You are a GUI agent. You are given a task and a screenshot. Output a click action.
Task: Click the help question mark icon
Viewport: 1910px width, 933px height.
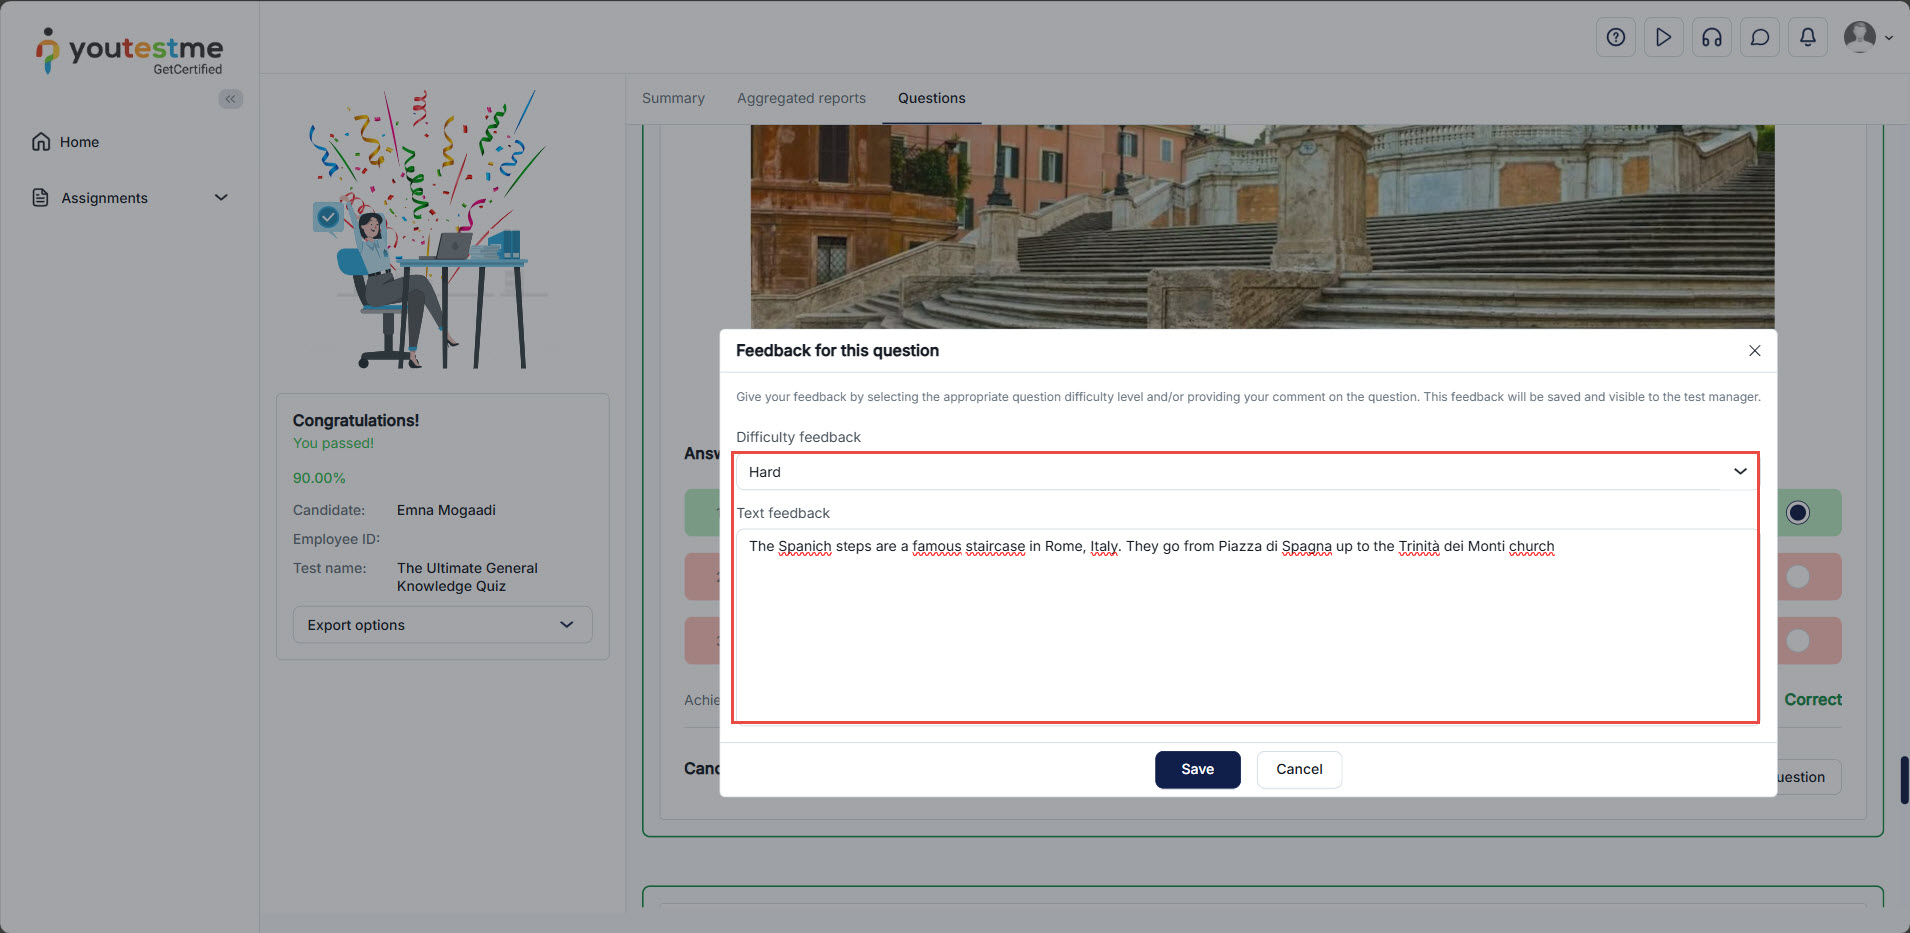pos(1615,38)
